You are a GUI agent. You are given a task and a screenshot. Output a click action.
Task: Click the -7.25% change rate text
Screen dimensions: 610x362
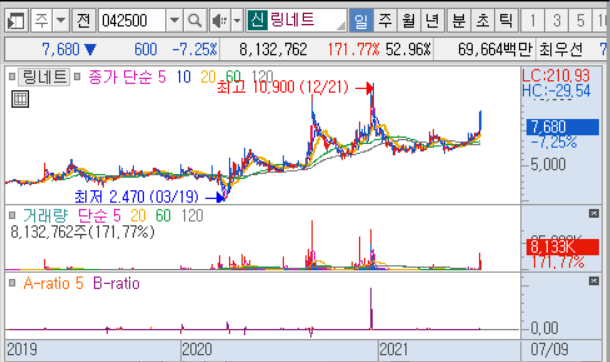click(194, 49)
